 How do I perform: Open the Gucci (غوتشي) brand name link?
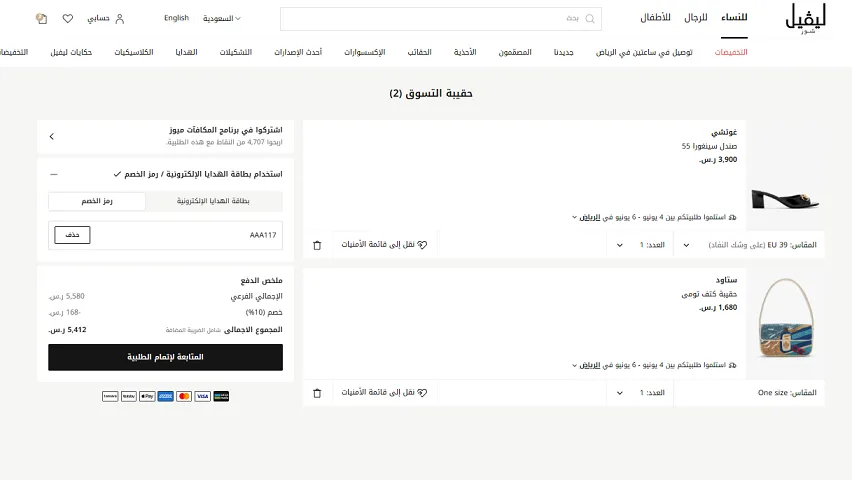click(x=724, y=132)
